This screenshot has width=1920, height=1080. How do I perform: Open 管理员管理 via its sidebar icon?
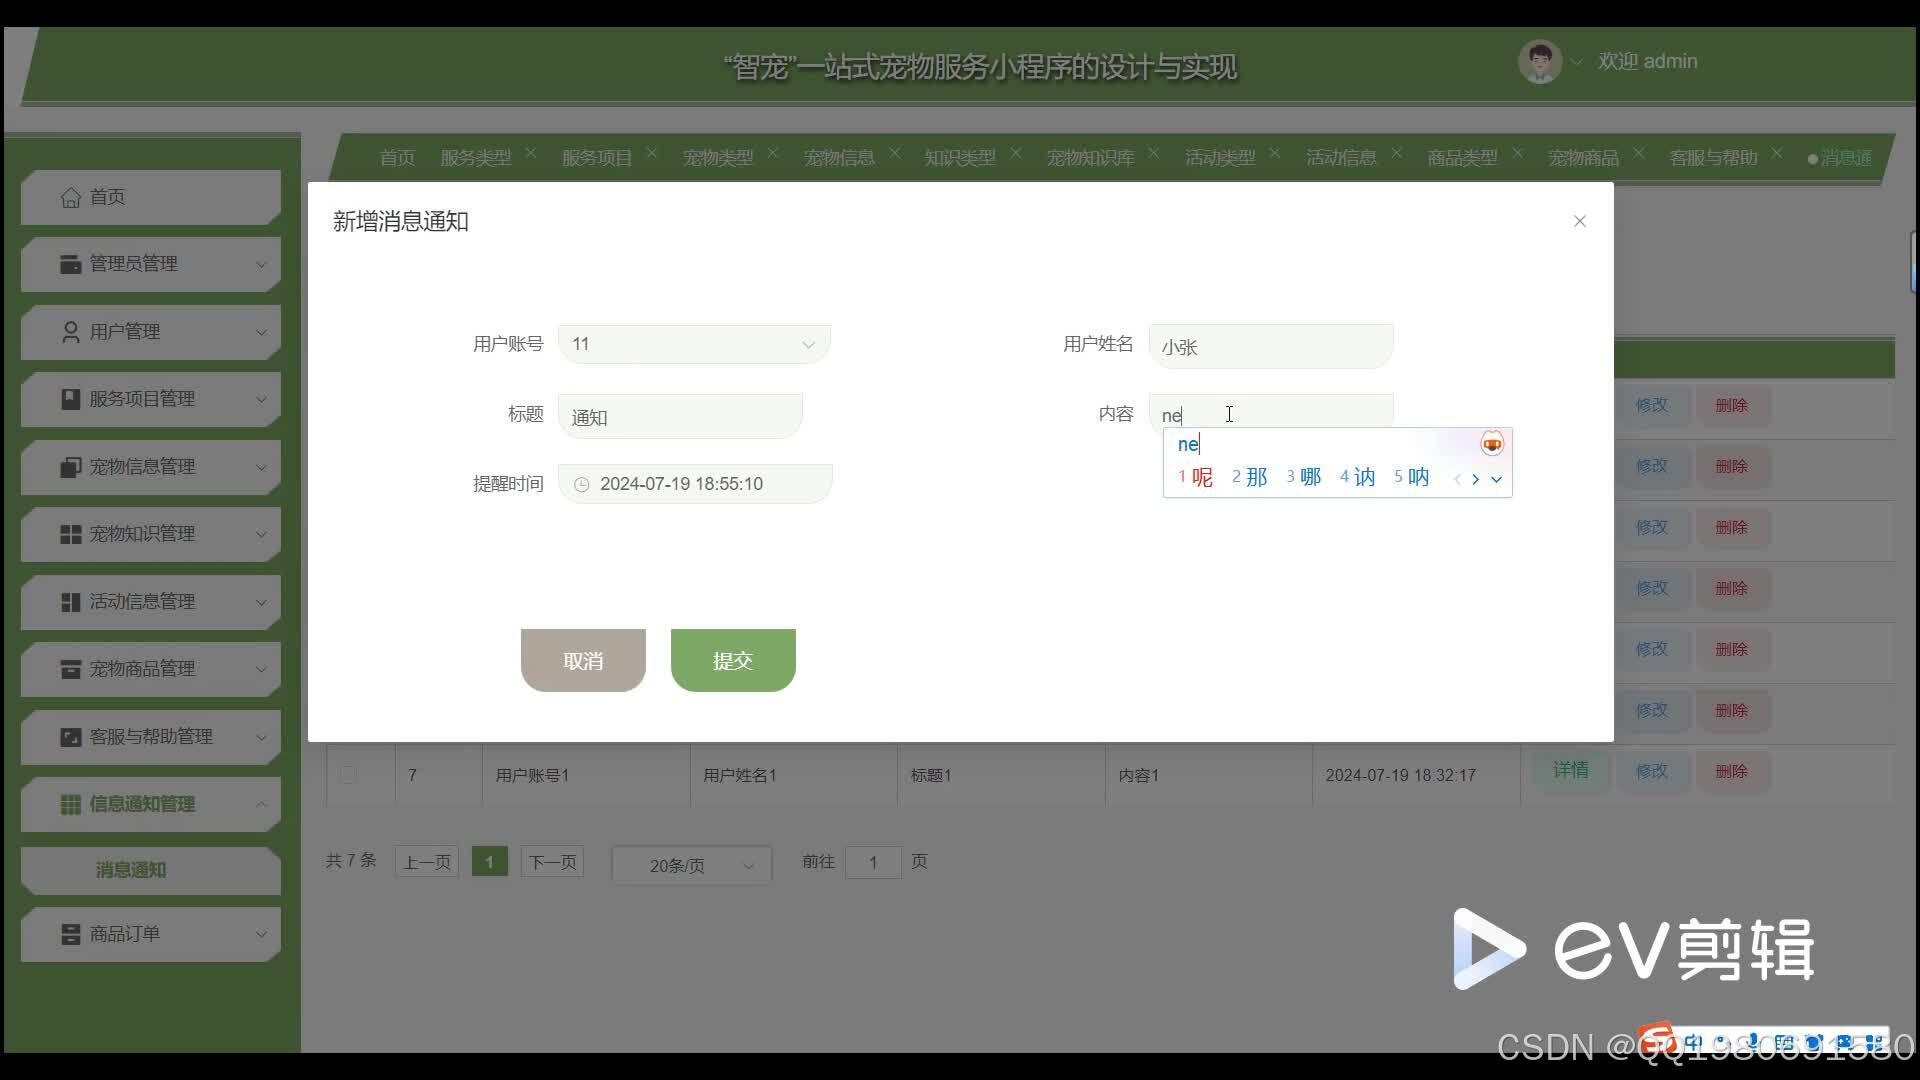[x=68, y=264]
